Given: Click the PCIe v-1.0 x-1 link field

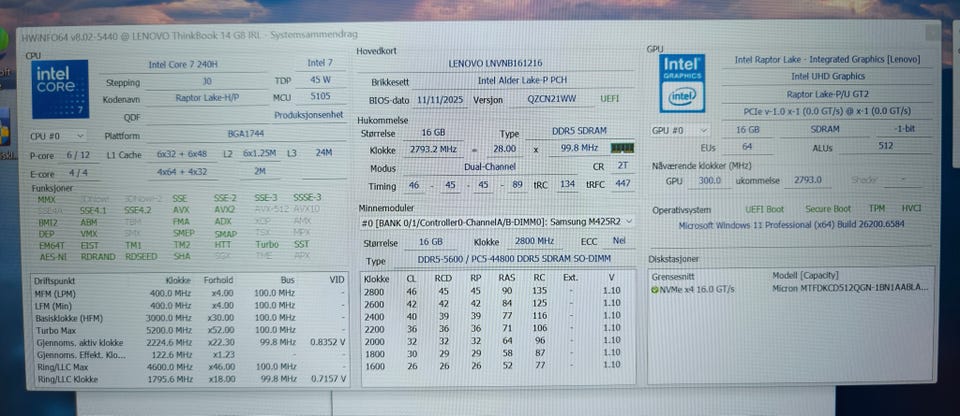Looking at the screenshot, I should coord(828,111).
